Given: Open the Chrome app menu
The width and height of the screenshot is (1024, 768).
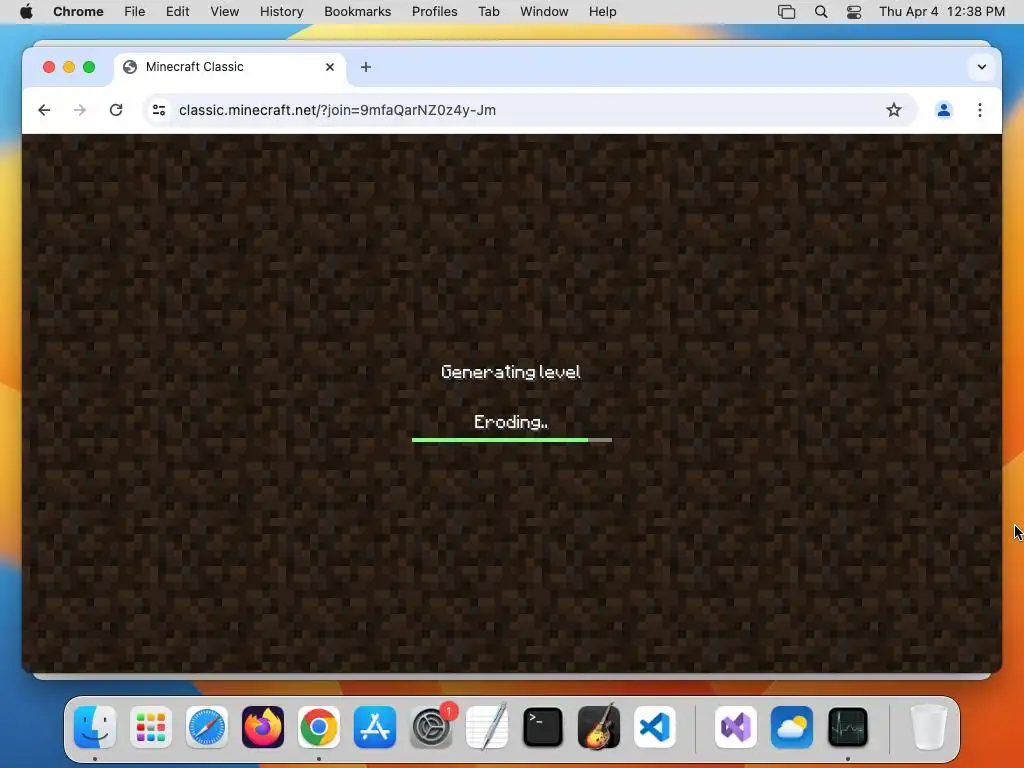Looking at the screenshot, I should [x=78, y=12].
